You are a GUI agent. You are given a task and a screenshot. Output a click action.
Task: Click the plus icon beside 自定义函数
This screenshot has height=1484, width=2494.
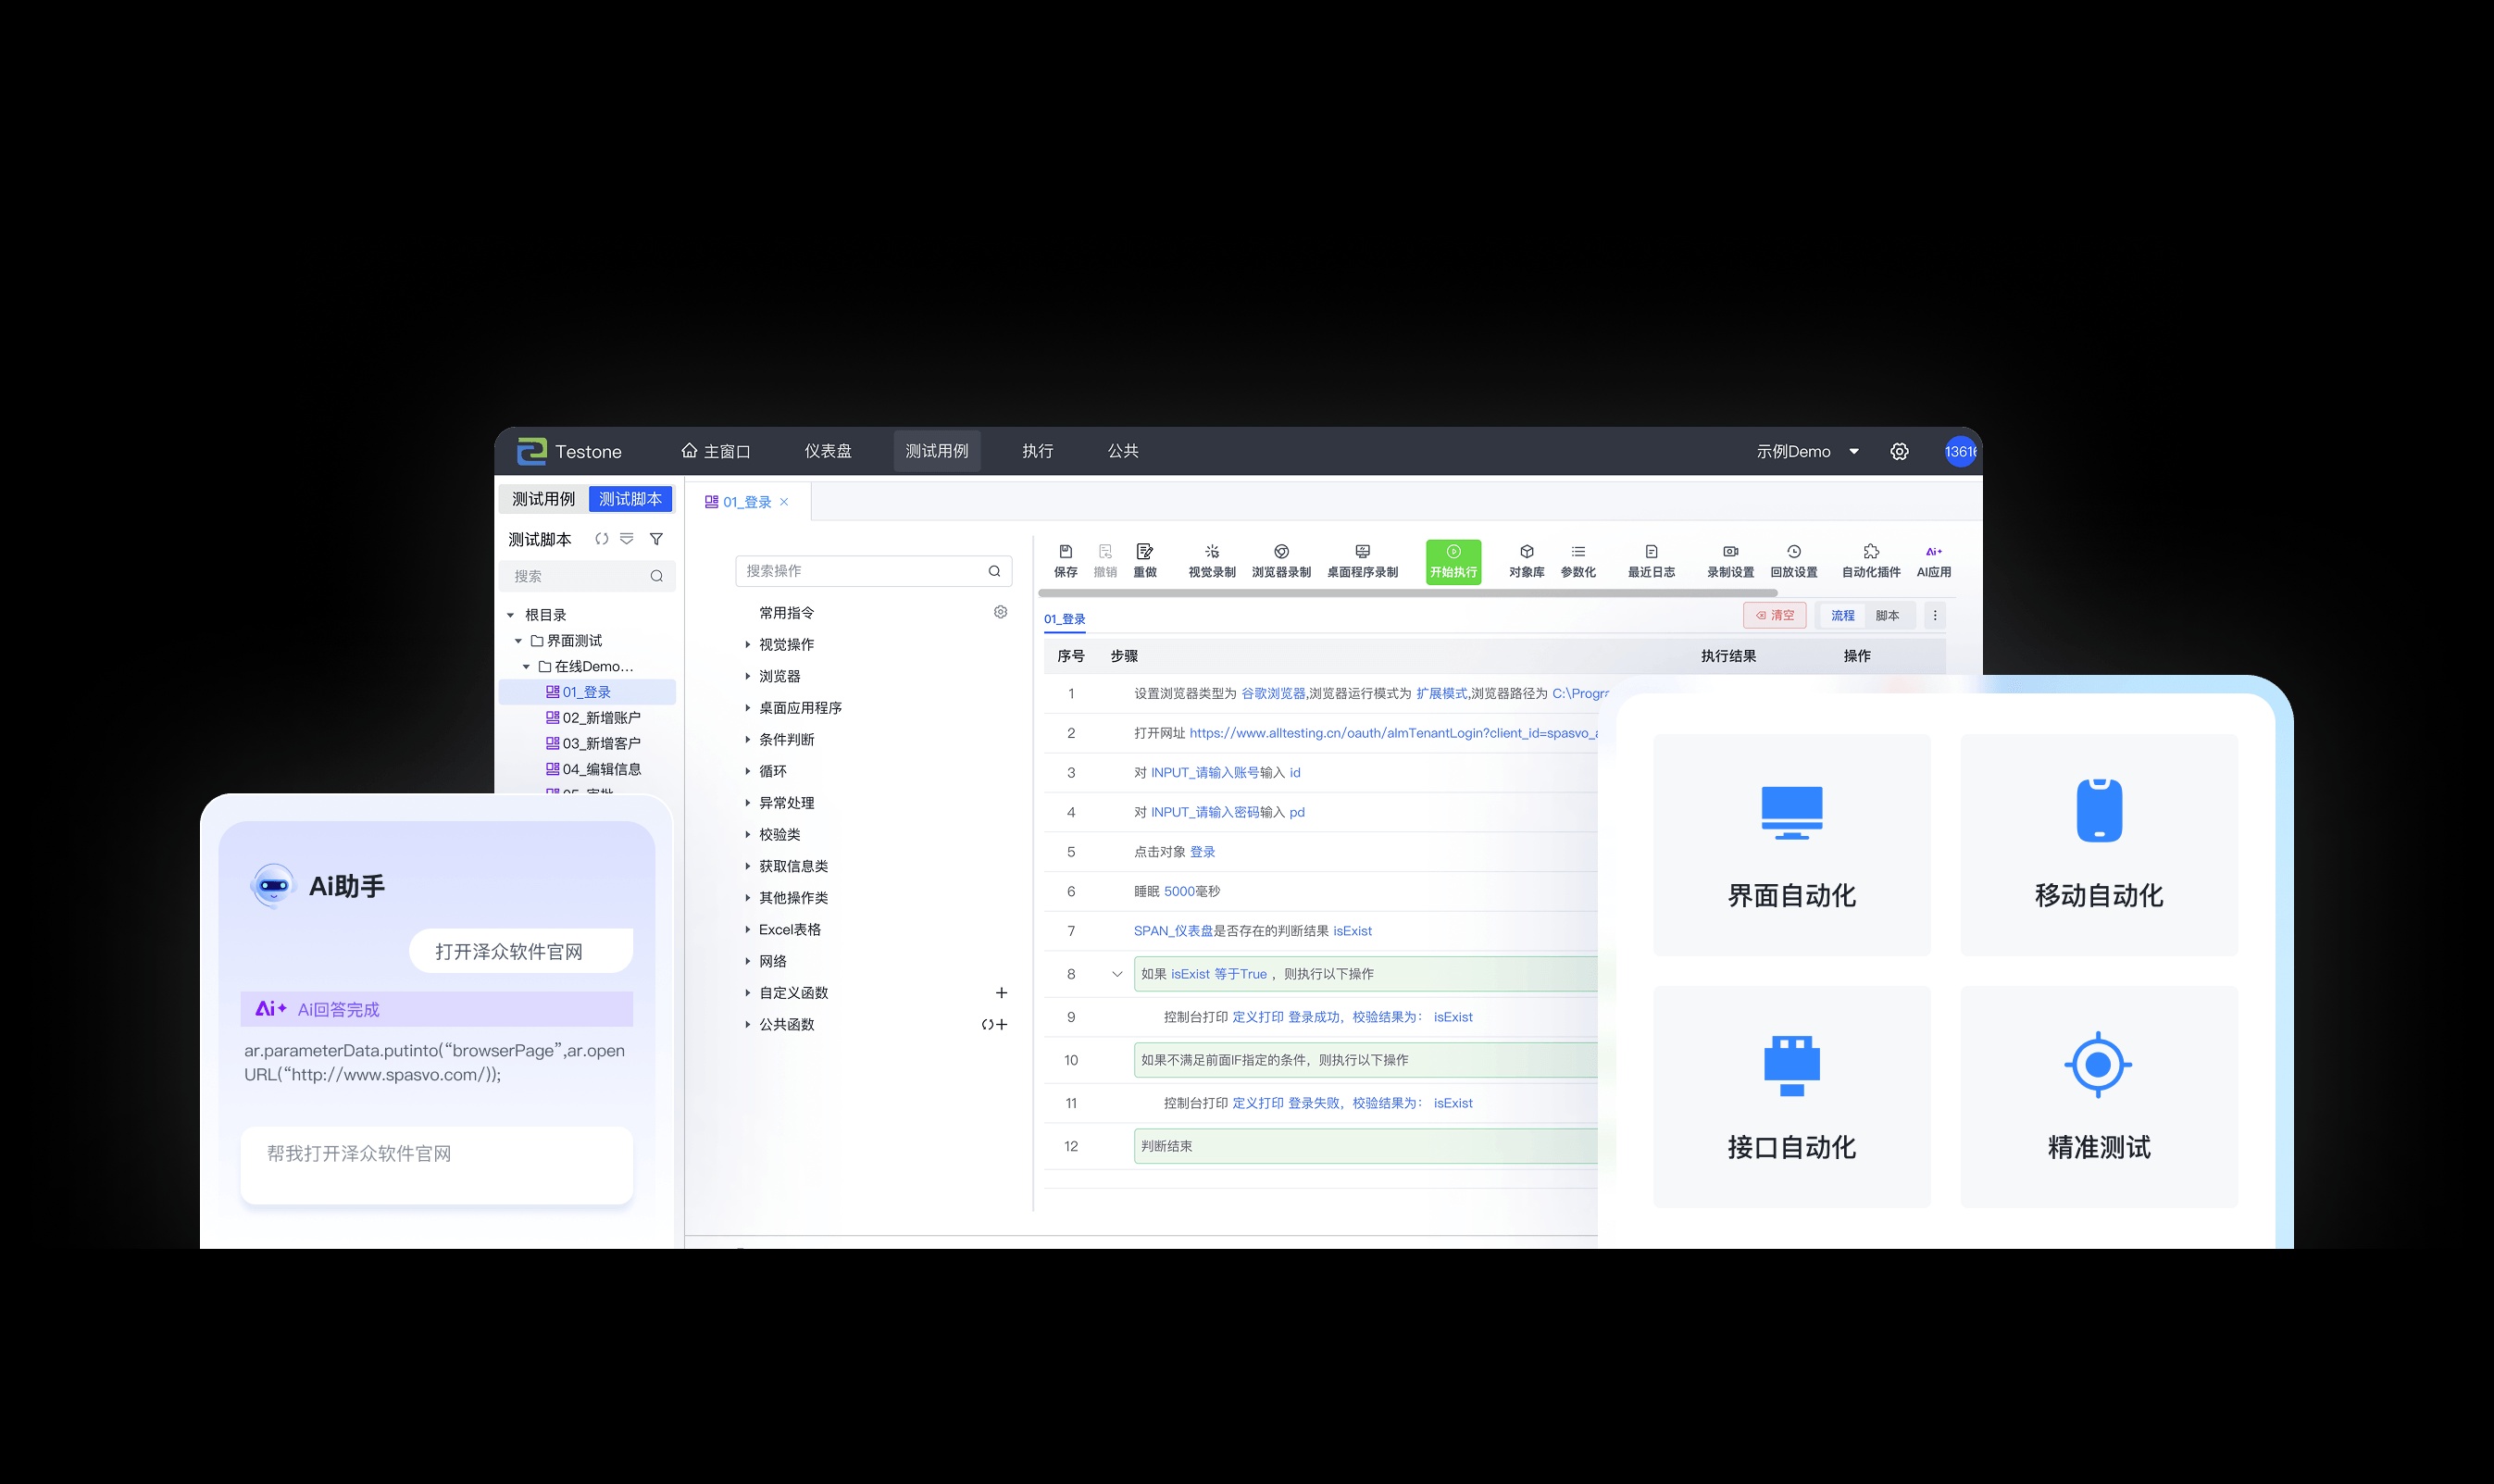(x=1001, y=992)
